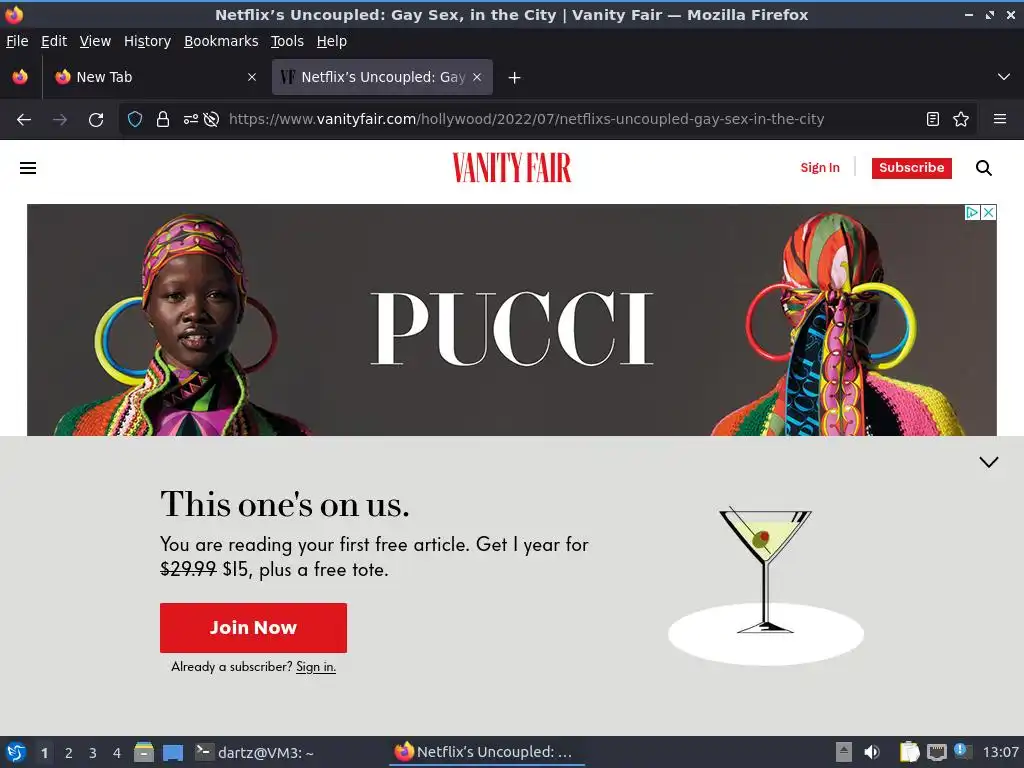Click the Vanity Fair logo
Screen dimensions: 1024x768
click(x=512, y=168)
